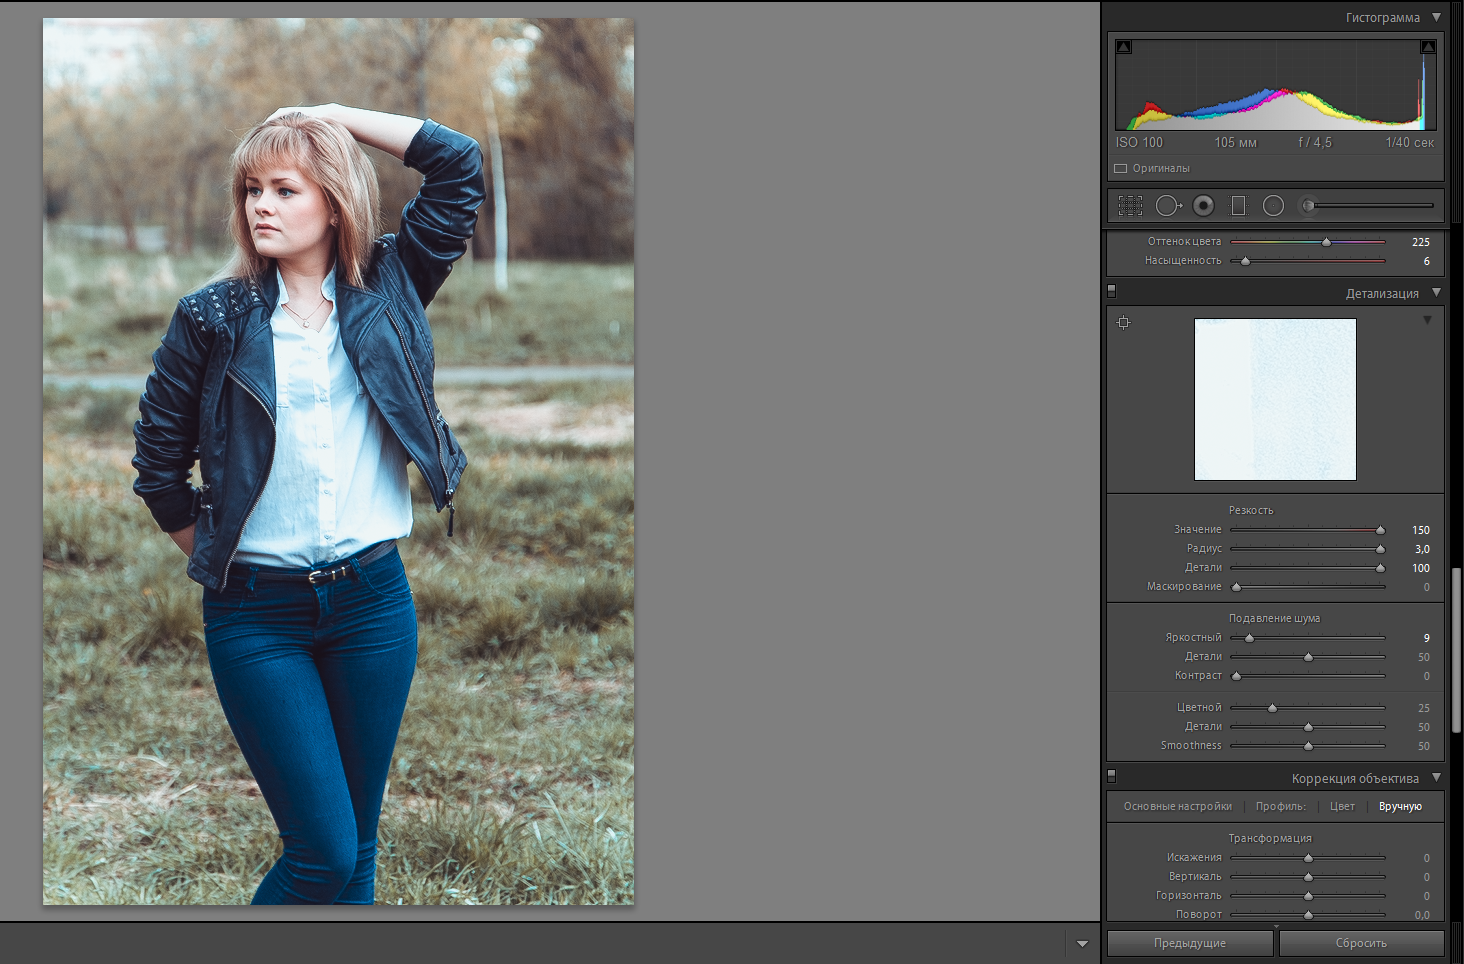Click the Резкость section label
This screenshot has width=1464, height=964.
click(1251, 510)
